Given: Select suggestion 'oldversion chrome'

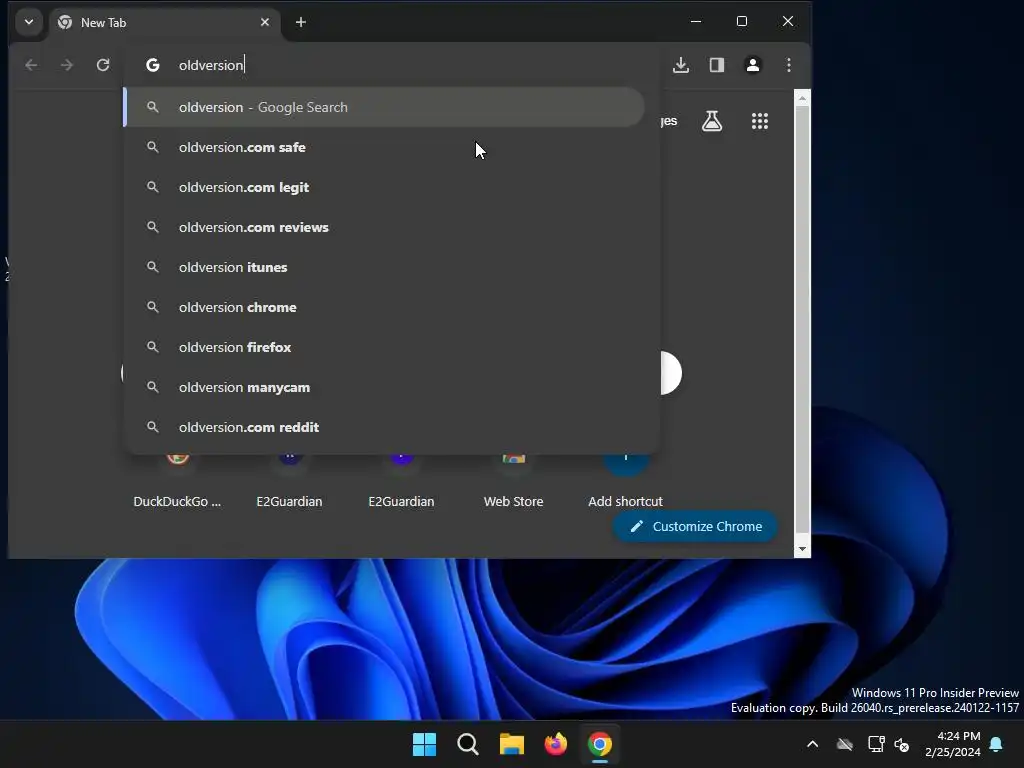Looking at the screenshot, I should pyautogui.click(x=384, y=307).
